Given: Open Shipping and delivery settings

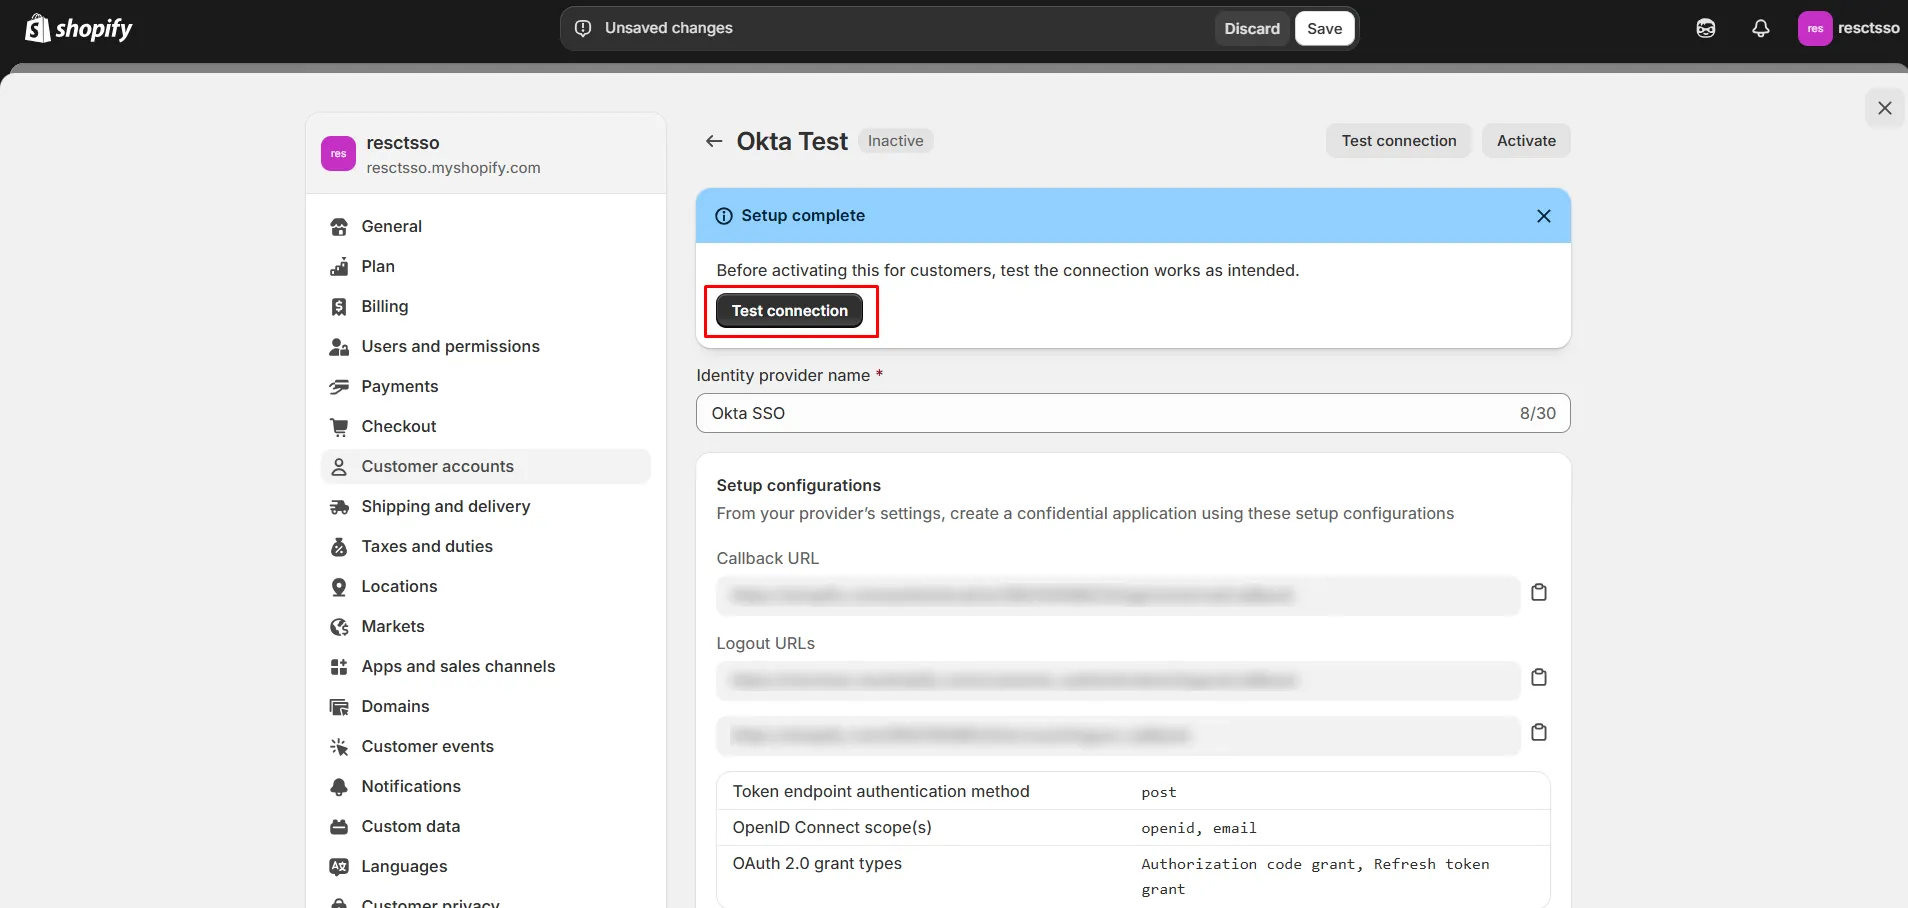Looking at the screenshot, I should [486, 507].
